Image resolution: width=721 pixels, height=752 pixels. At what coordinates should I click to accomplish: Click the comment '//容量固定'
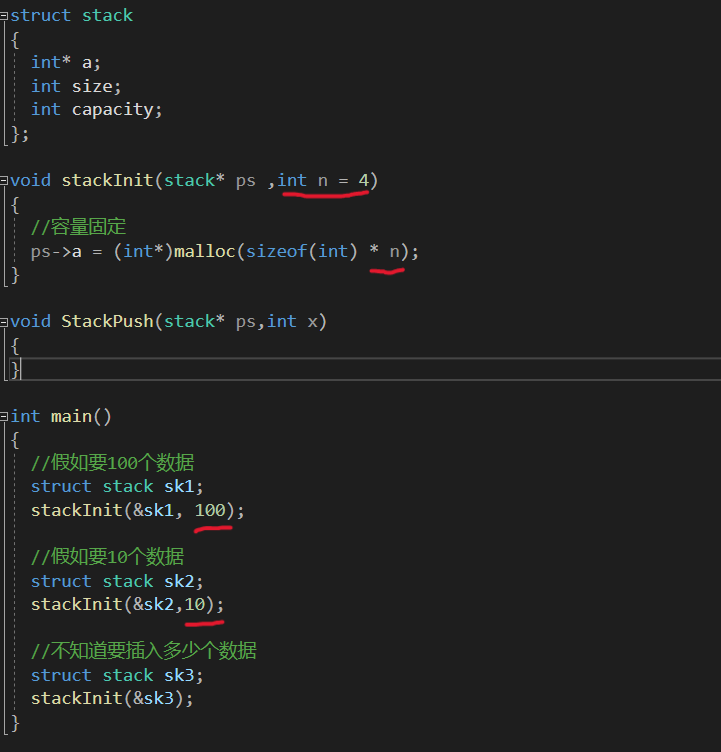pos(78,227)
